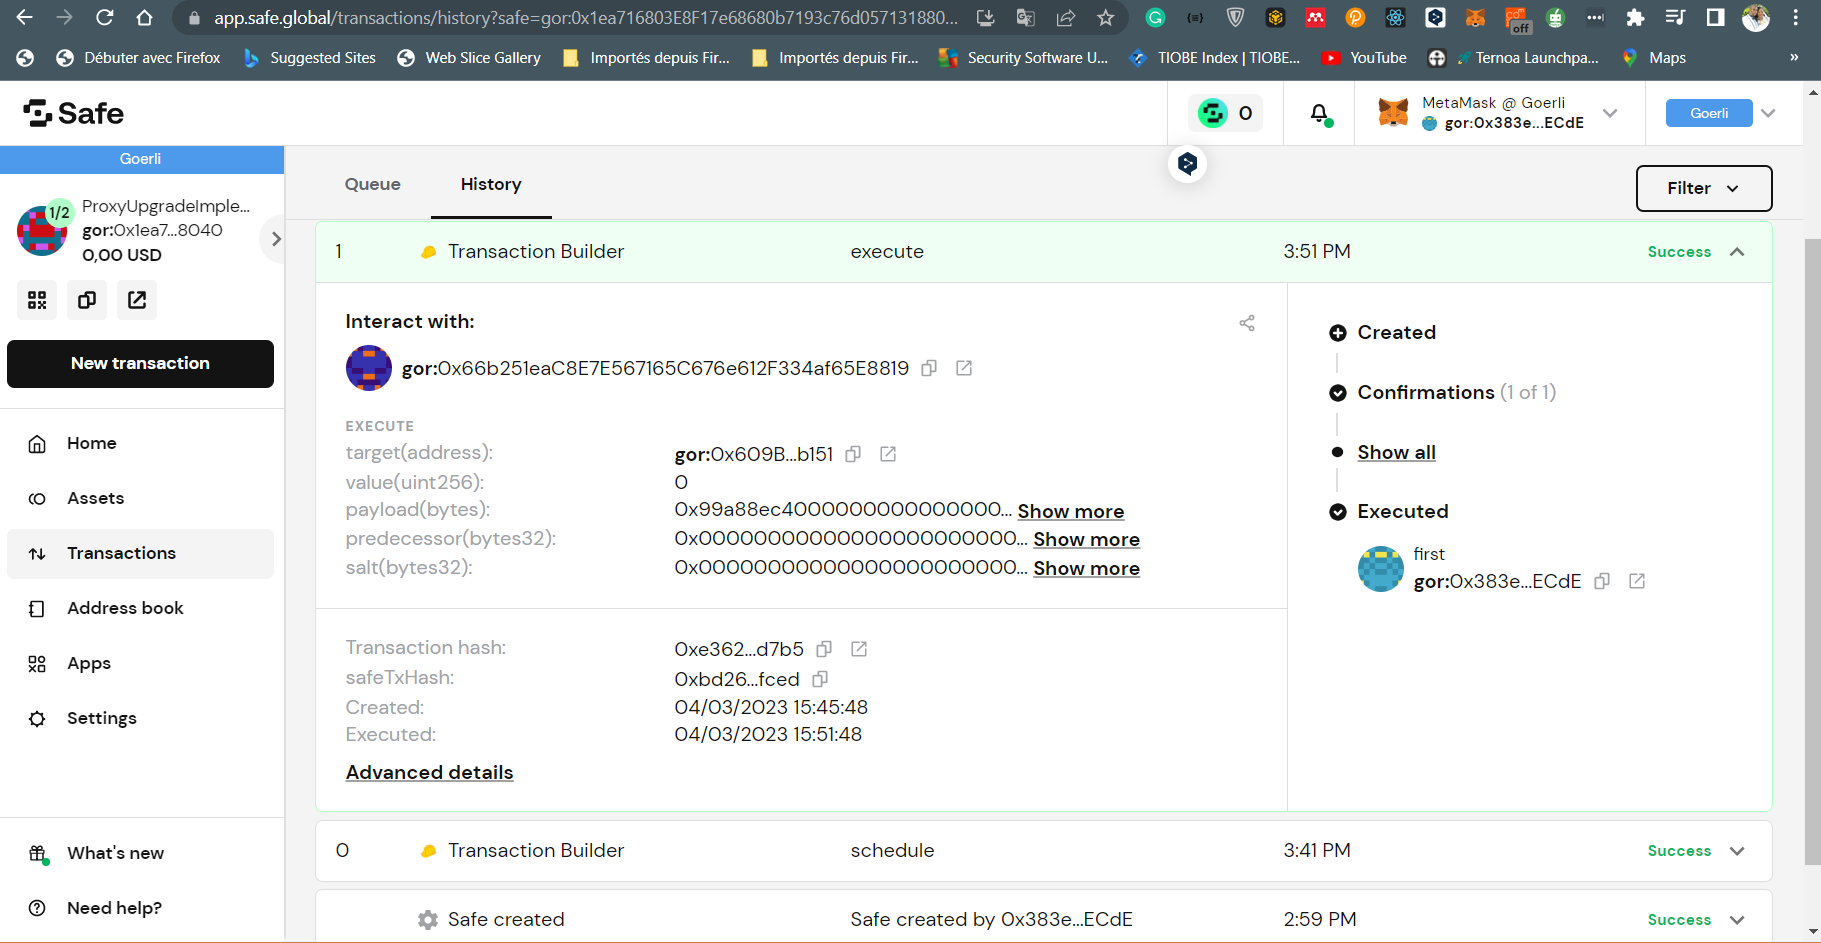The width and height of the screenshot is (1821, 943).
Task: Switch to the Queue tab
Action: 373,184
